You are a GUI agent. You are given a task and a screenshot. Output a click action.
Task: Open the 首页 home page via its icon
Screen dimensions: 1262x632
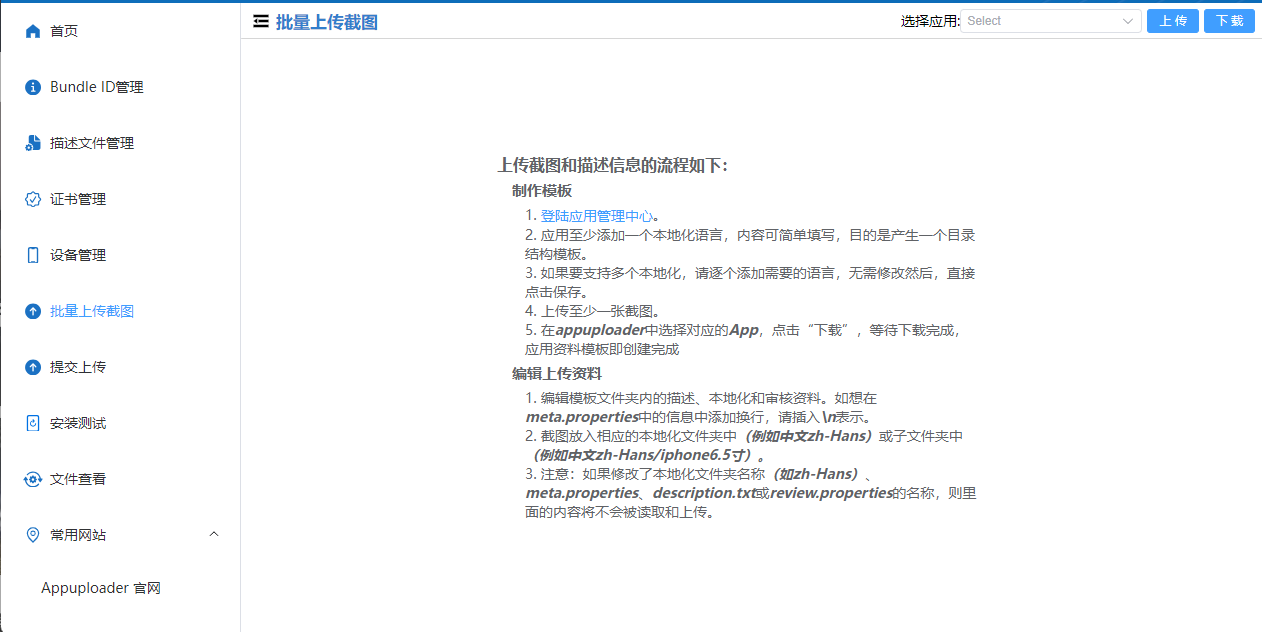point(31,30)
